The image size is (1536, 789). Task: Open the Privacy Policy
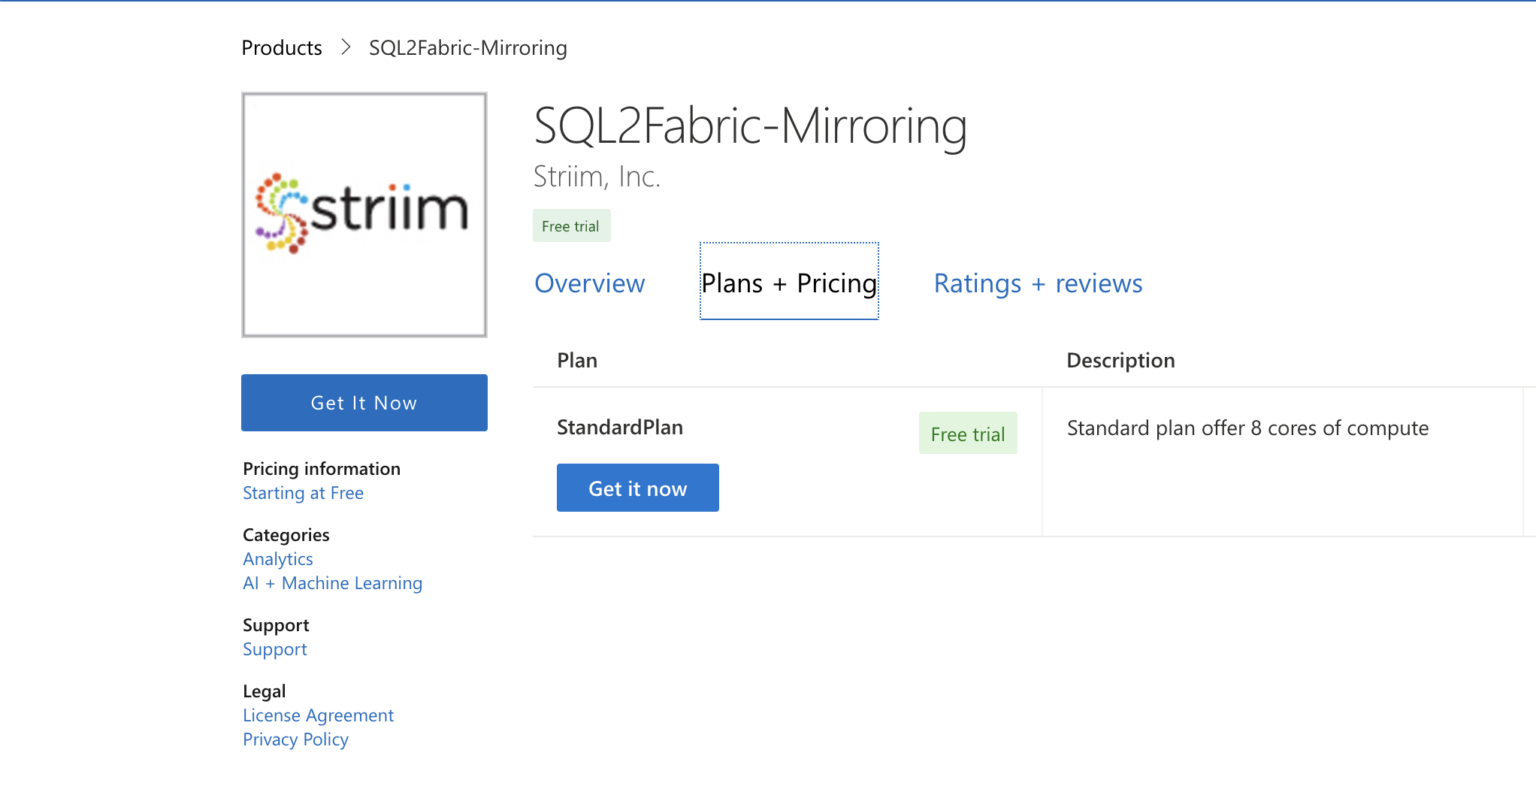click(295, 739)
